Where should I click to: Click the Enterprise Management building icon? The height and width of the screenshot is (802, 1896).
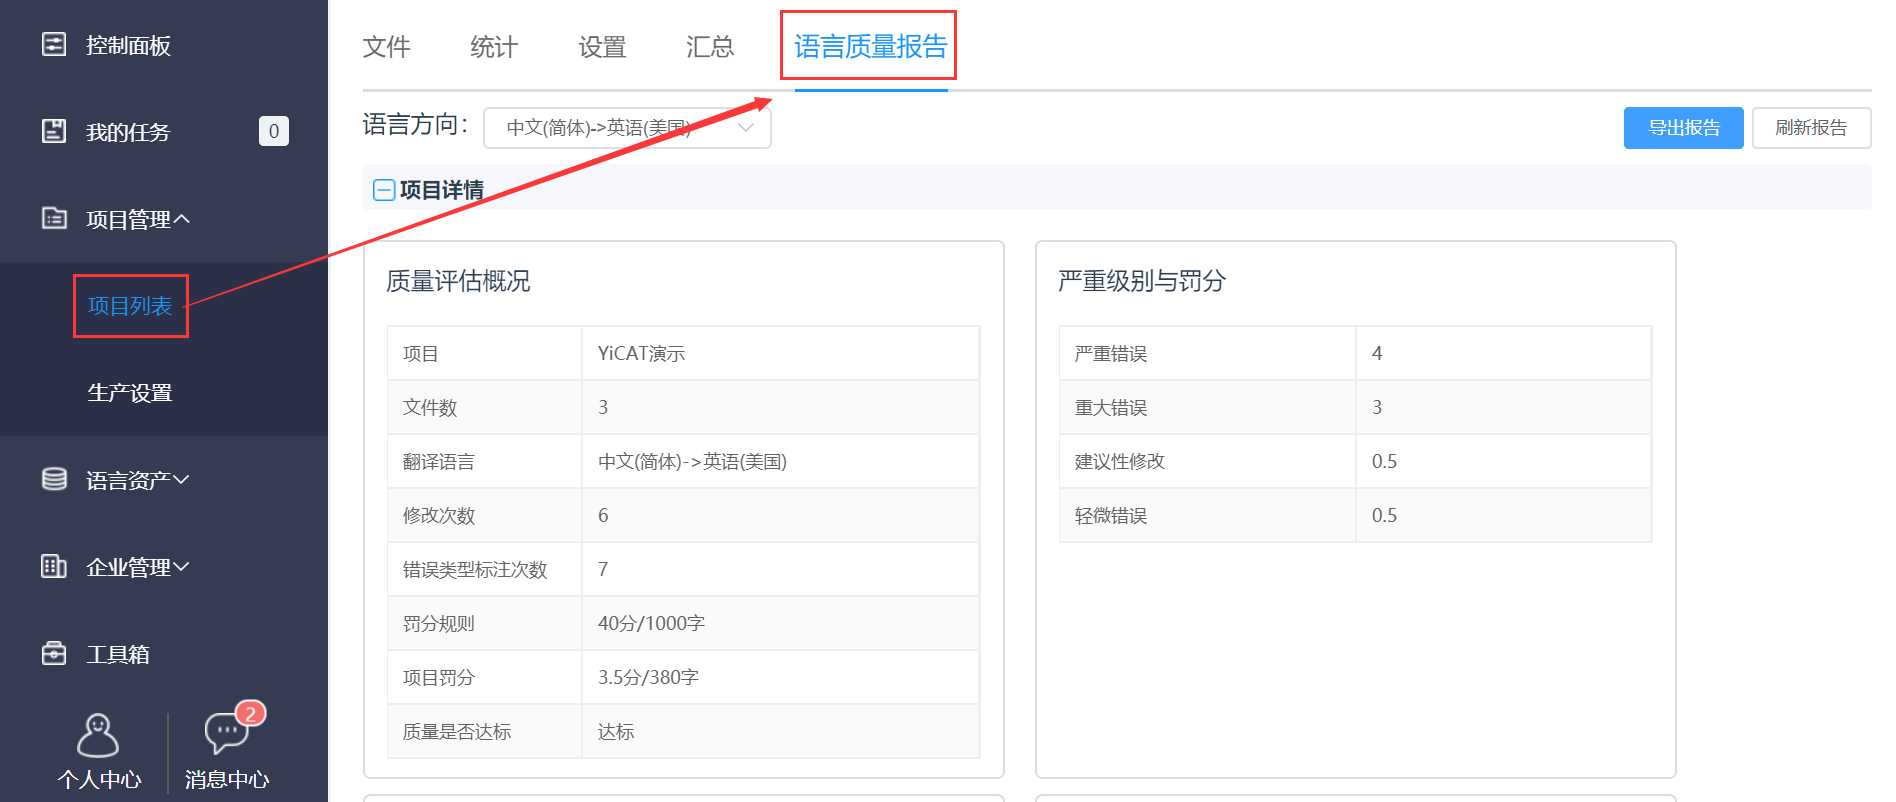54,567
